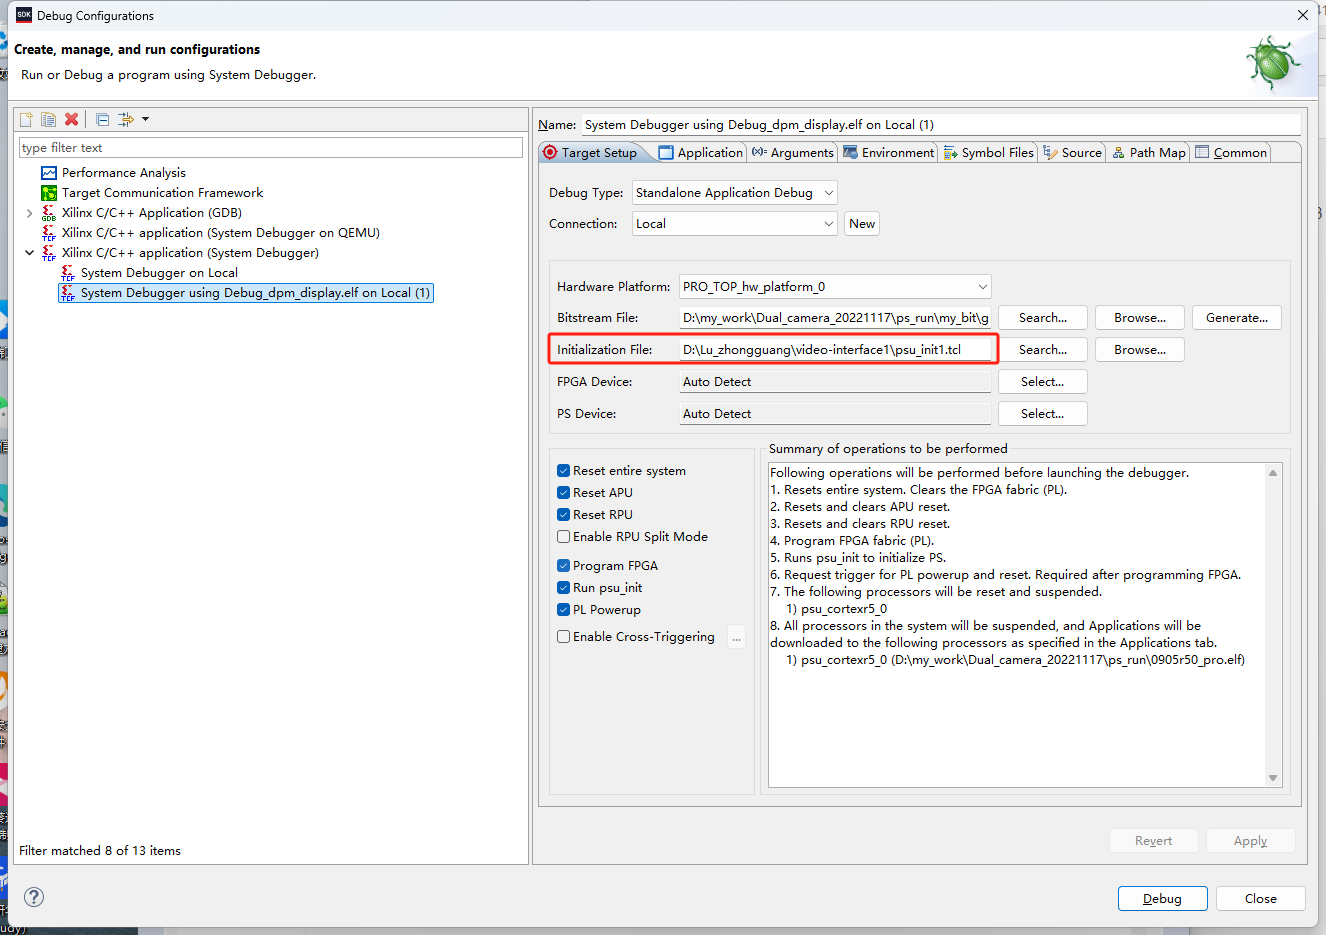The width and height of the screenshot is (1326, 935).
Task: Click the Xilinx C/C++ Application (GDB) icon
Action: [x=49, y=213]
